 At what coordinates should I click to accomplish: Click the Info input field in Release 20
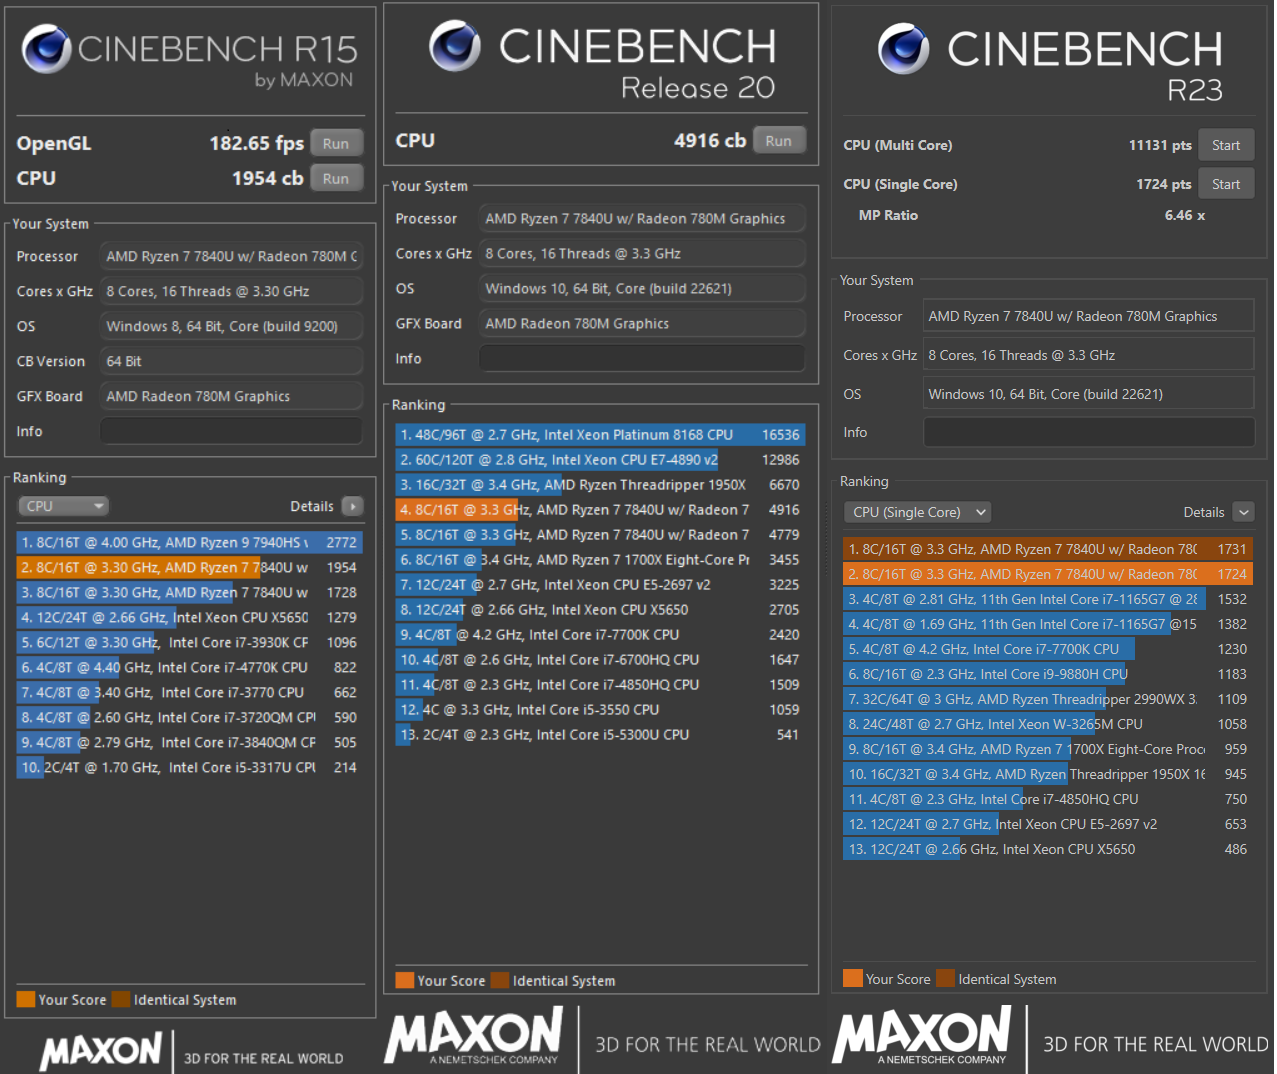pyautogui.click(x=642, y=358)
